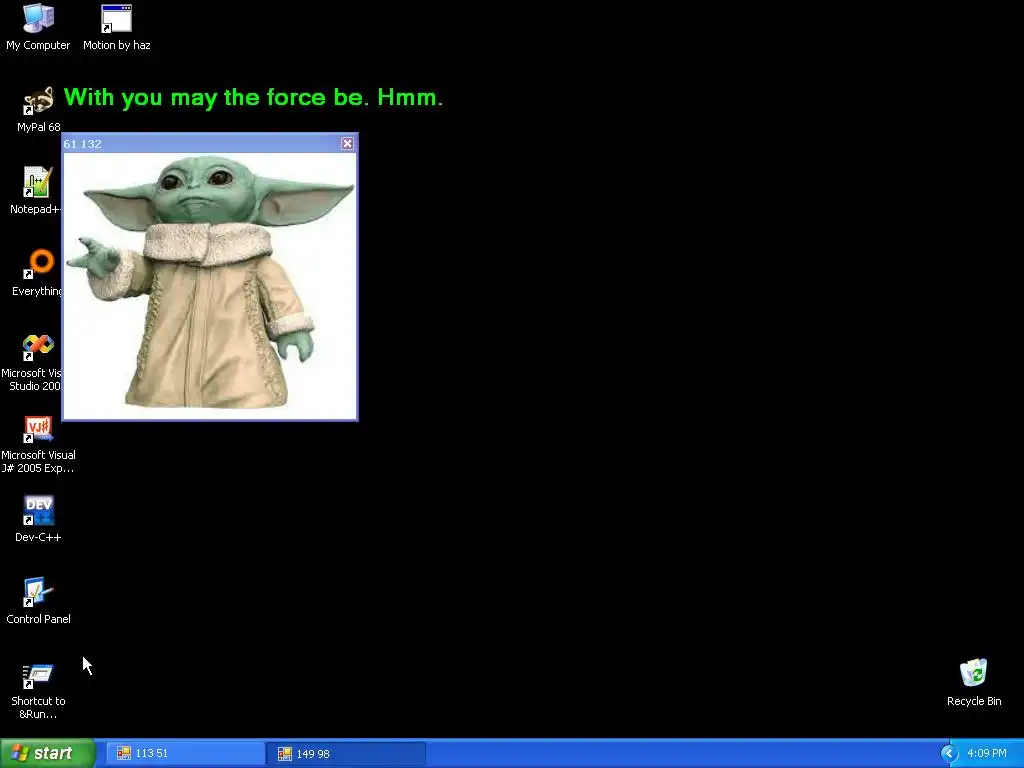Click the Baby Yoda image in window
Viewport: 1024px width, 768px height.
210,285
